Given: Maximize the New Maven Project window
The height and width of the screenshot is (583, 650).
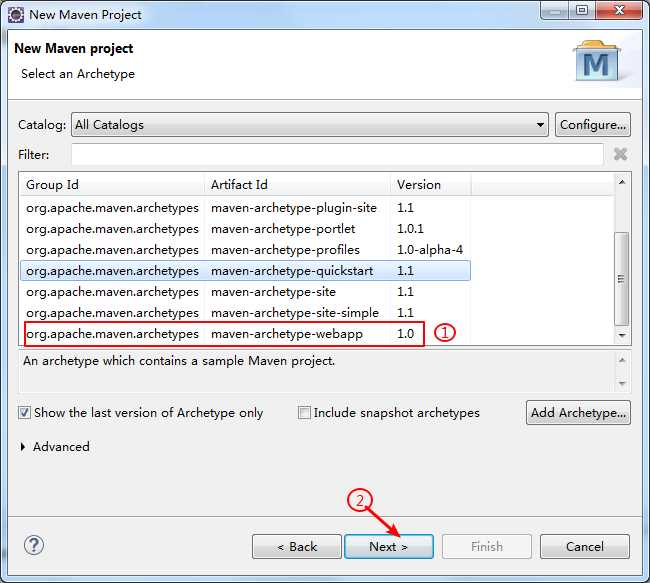Looking at the screenshot, I should click(x=582, y=10).
